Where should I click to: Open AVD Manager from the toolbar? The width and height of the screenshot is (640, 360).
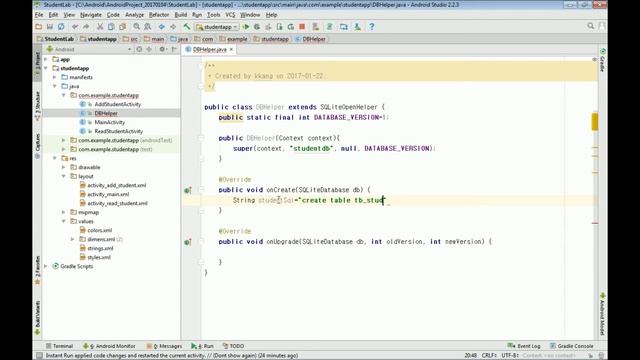click(x=316, y=27)
